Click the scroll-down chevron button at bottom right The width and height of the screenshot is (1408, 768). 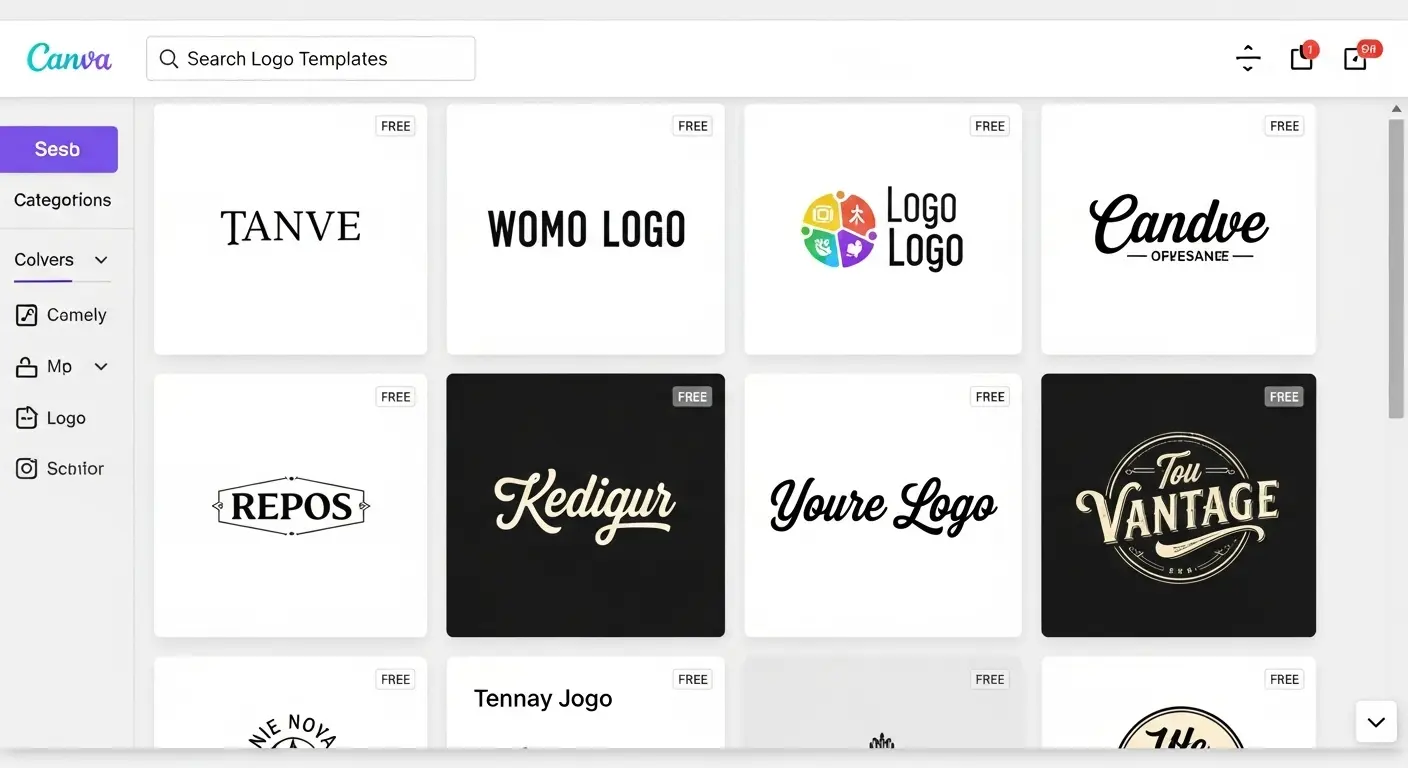pos(1376,721)
